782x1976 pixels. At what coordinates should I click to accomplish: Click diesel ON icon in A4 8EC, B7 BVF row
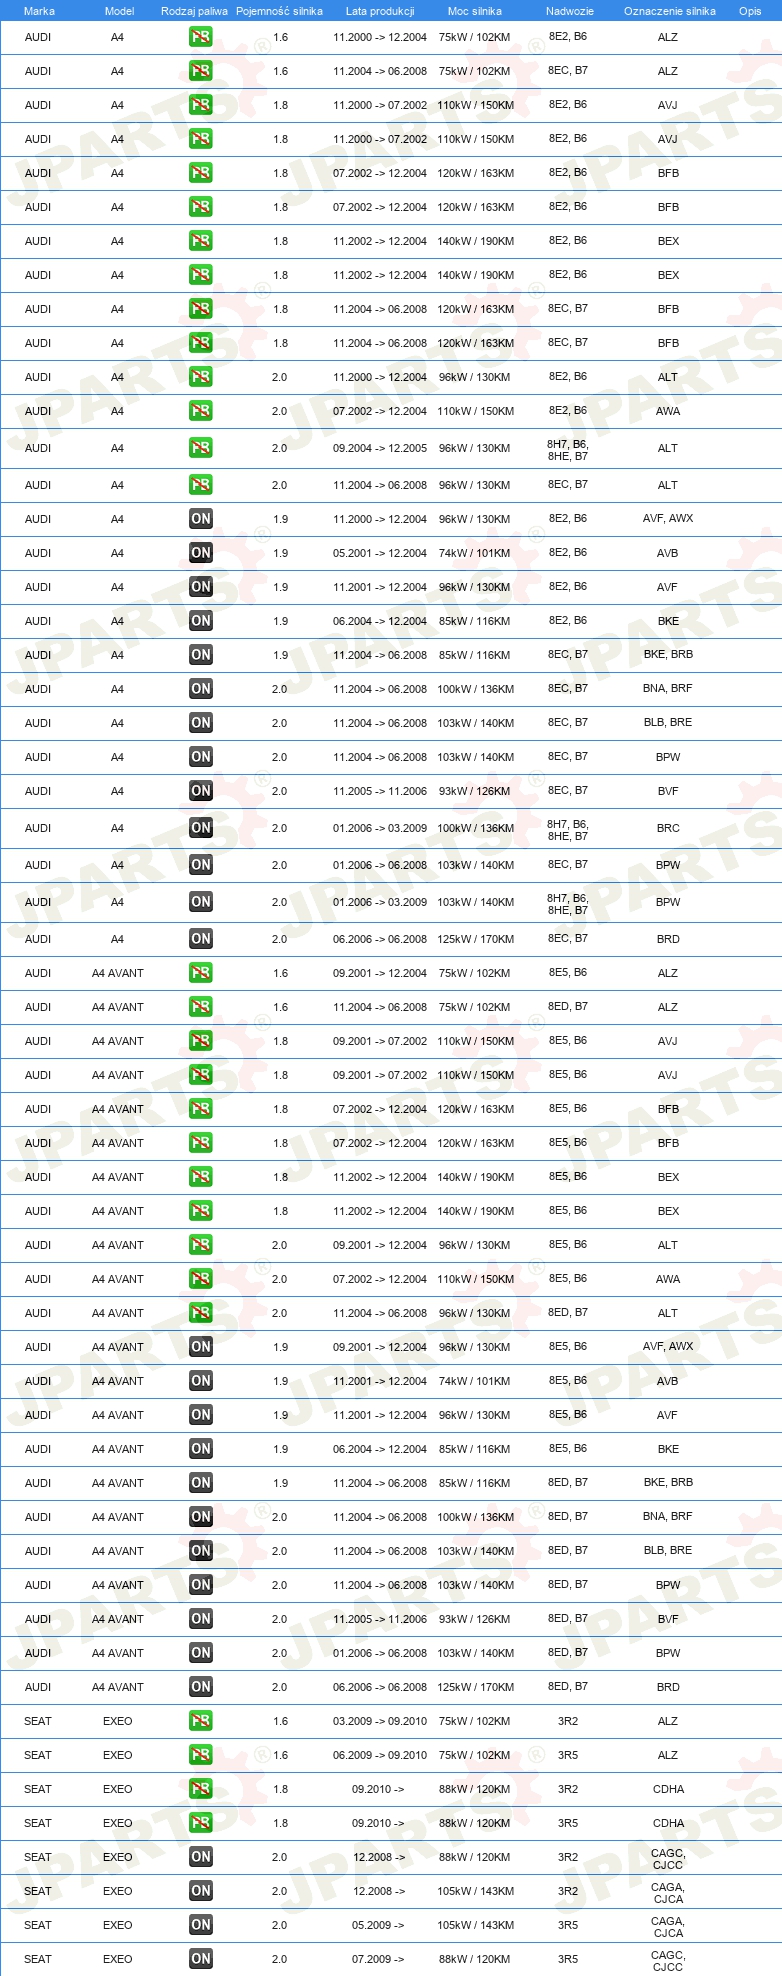click(x=201, y=791)
